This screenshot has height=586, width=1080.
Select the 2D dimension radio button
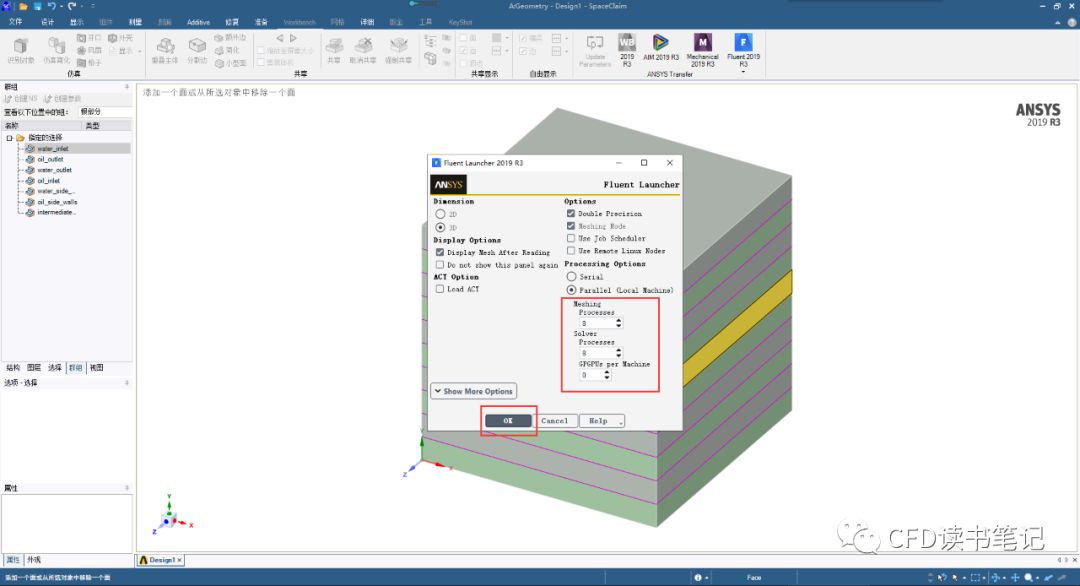pos(440,214)
